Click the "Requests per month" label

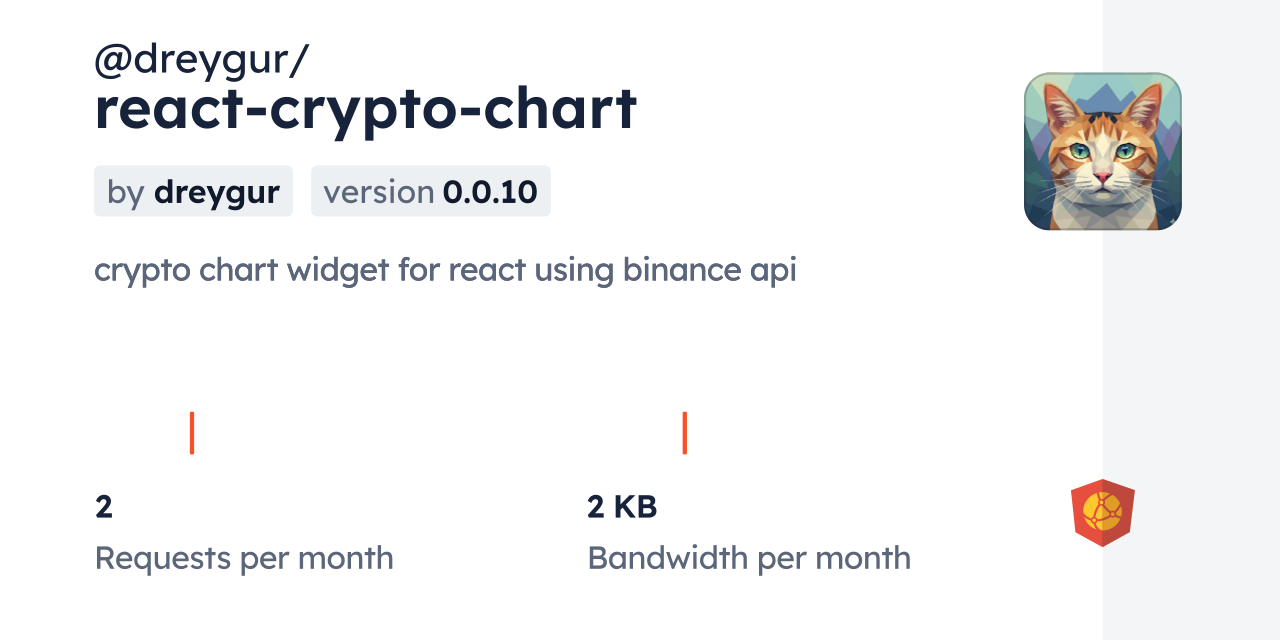[243, 558]
